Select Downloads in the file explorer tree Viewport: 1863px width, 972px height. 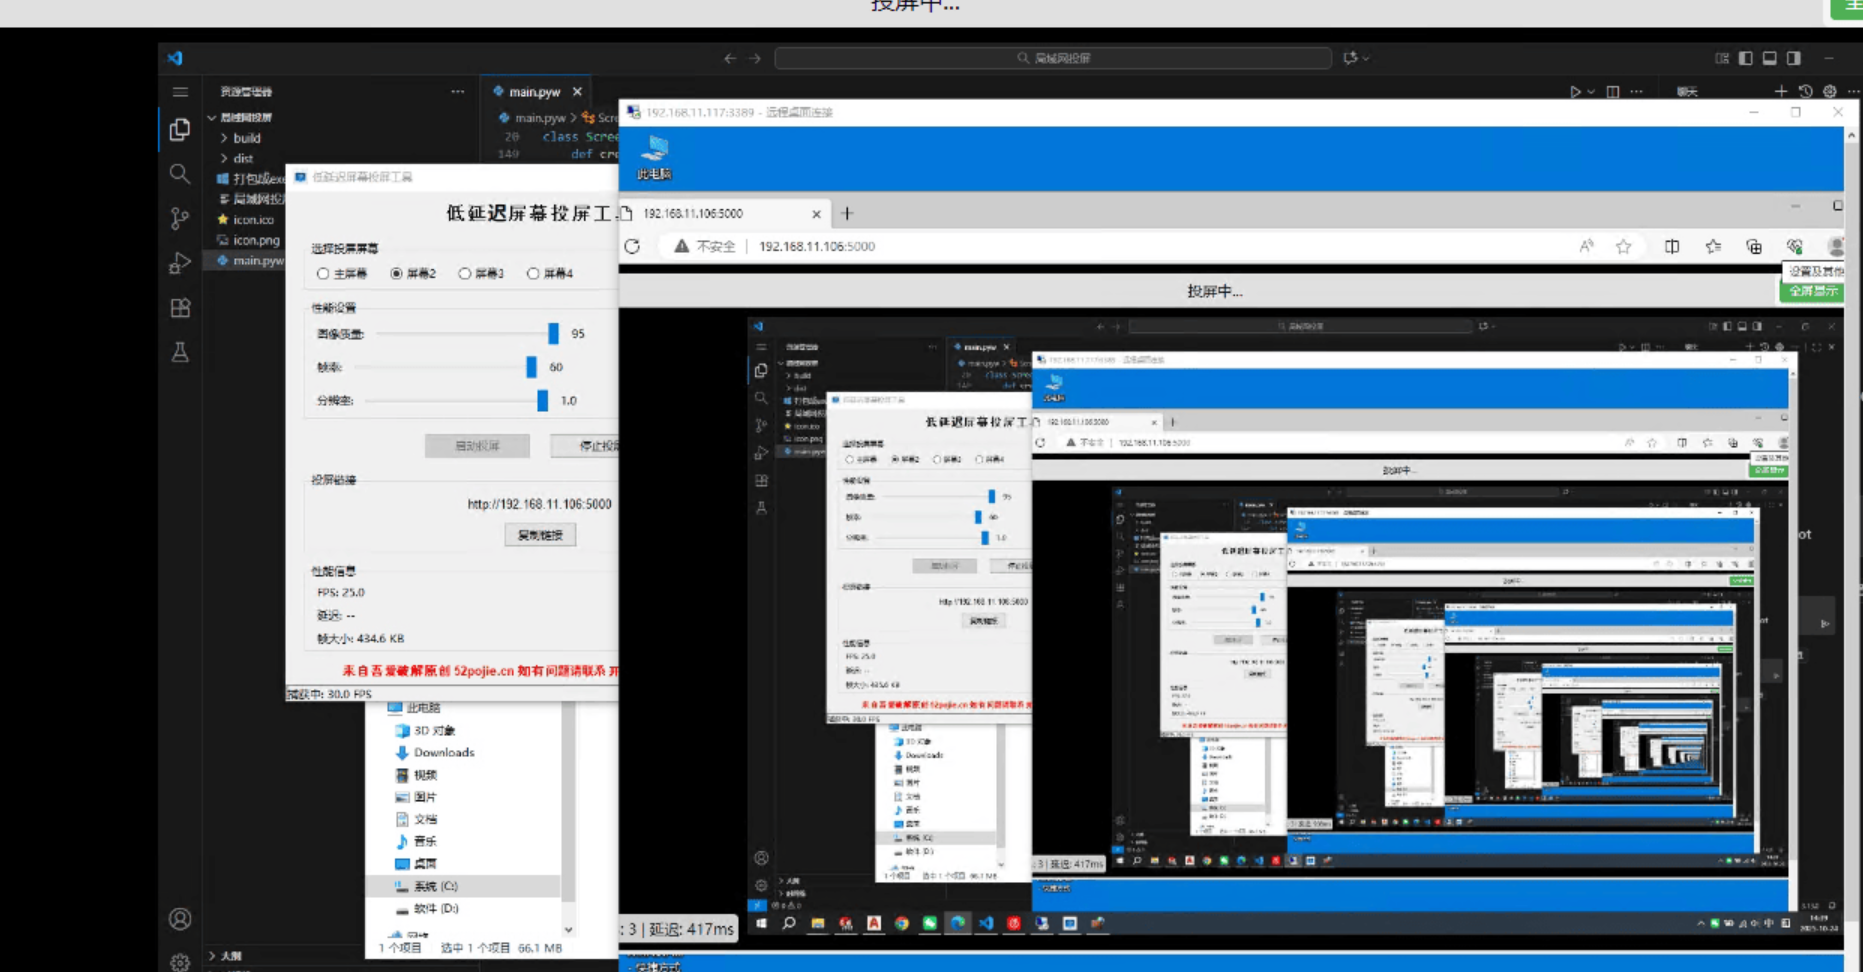(444, 753)
